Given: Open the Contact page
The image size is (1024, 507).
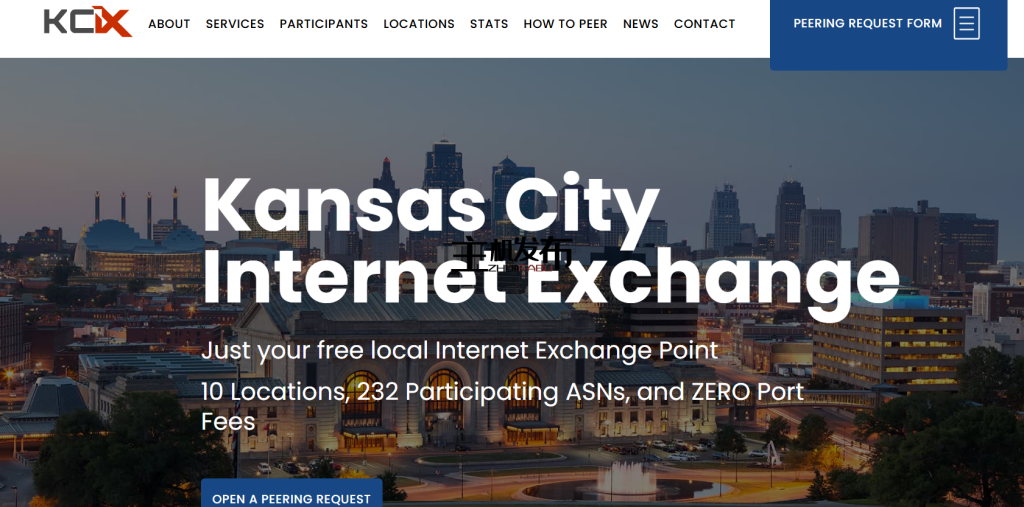Looking at the screenshot, I should 705,24.
